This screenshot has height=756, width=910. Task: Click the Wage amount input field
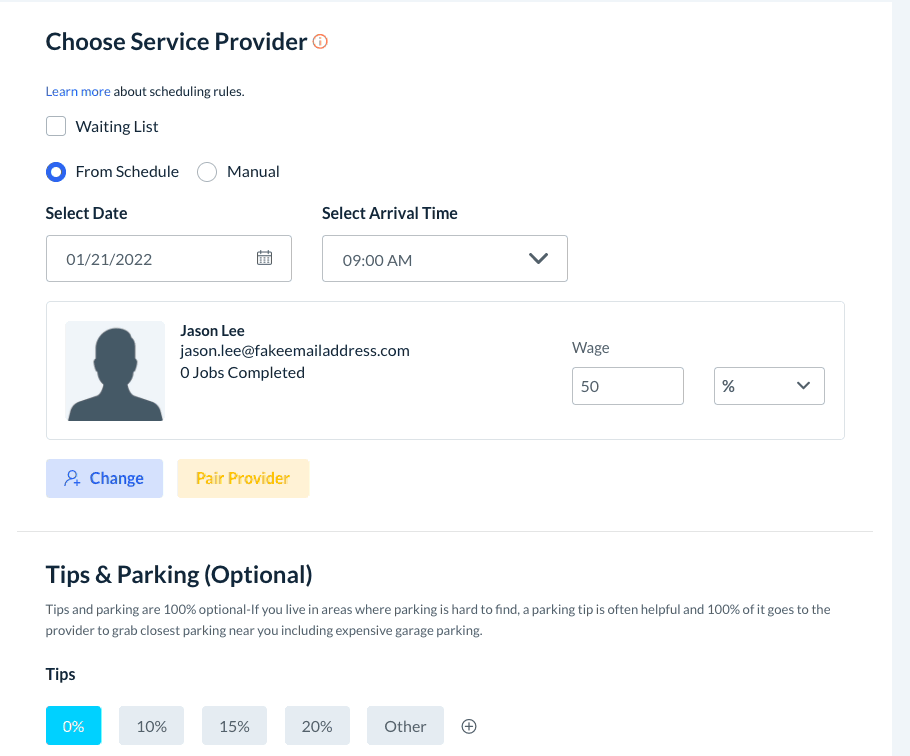click(x=627, y=386)
